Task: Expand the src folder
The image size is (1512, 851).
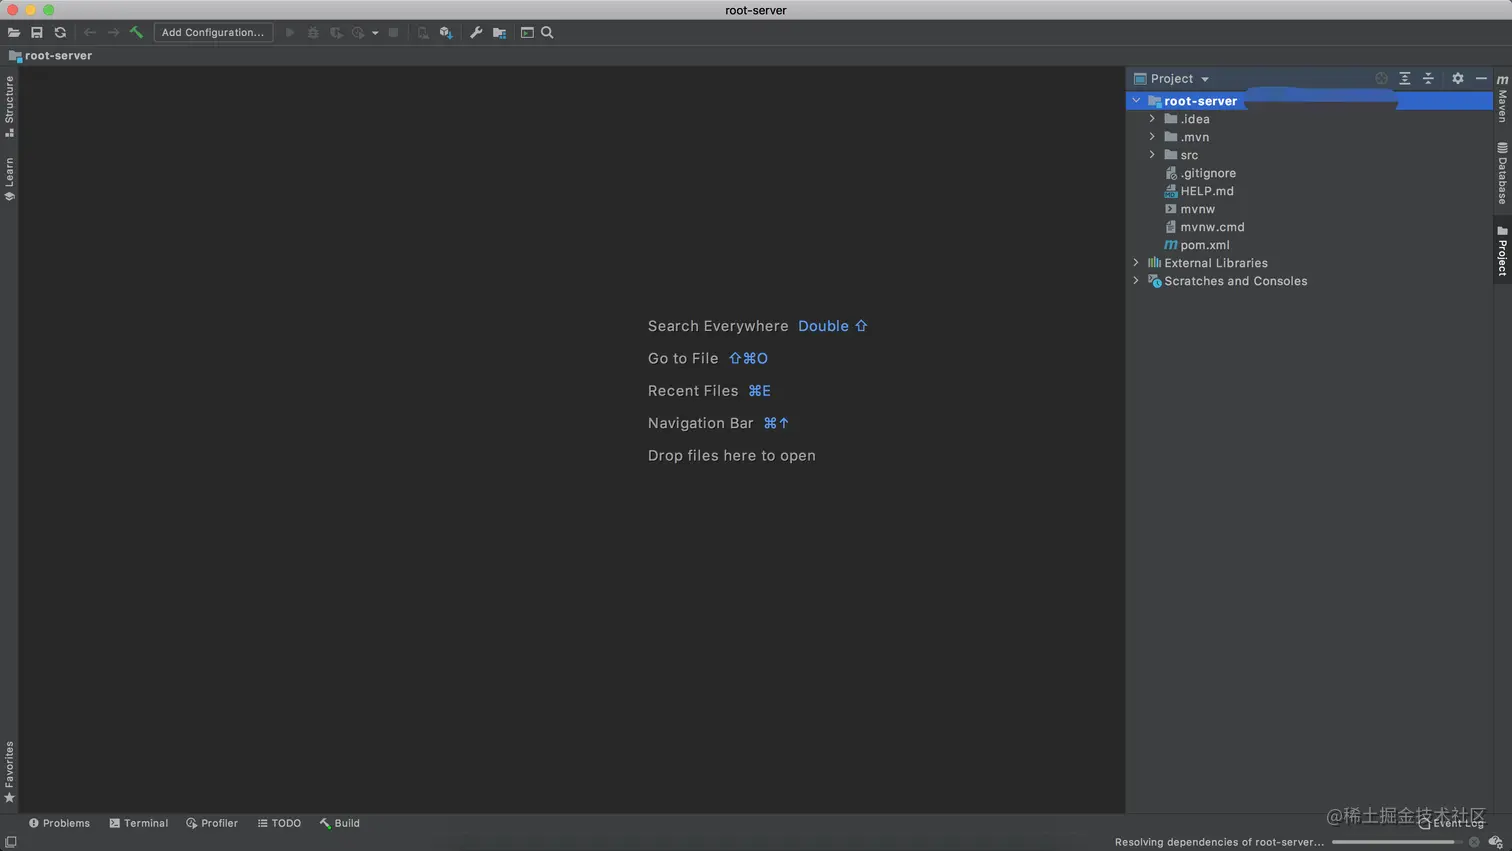Action: tap(1152, 155)
